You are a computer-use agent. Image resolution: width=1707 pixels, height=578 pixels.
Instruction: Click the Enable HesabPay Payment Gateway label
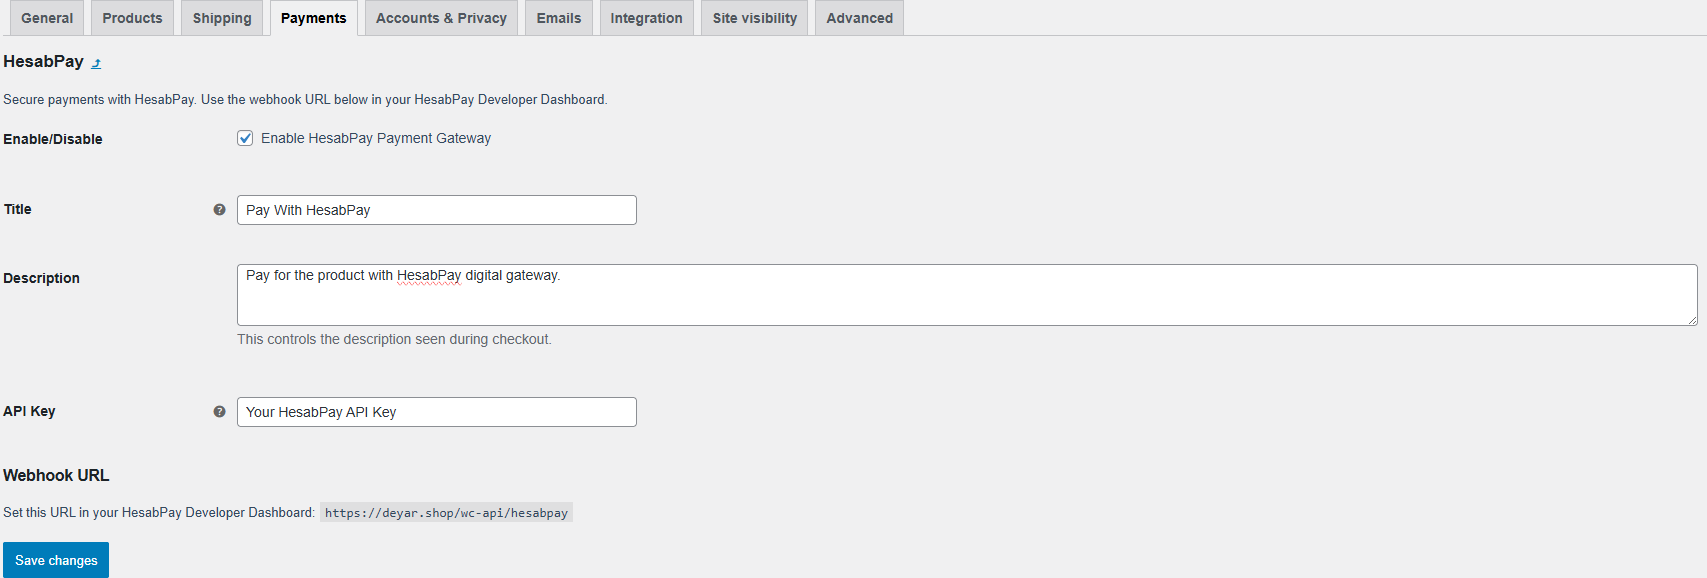(x=376, y=138)
